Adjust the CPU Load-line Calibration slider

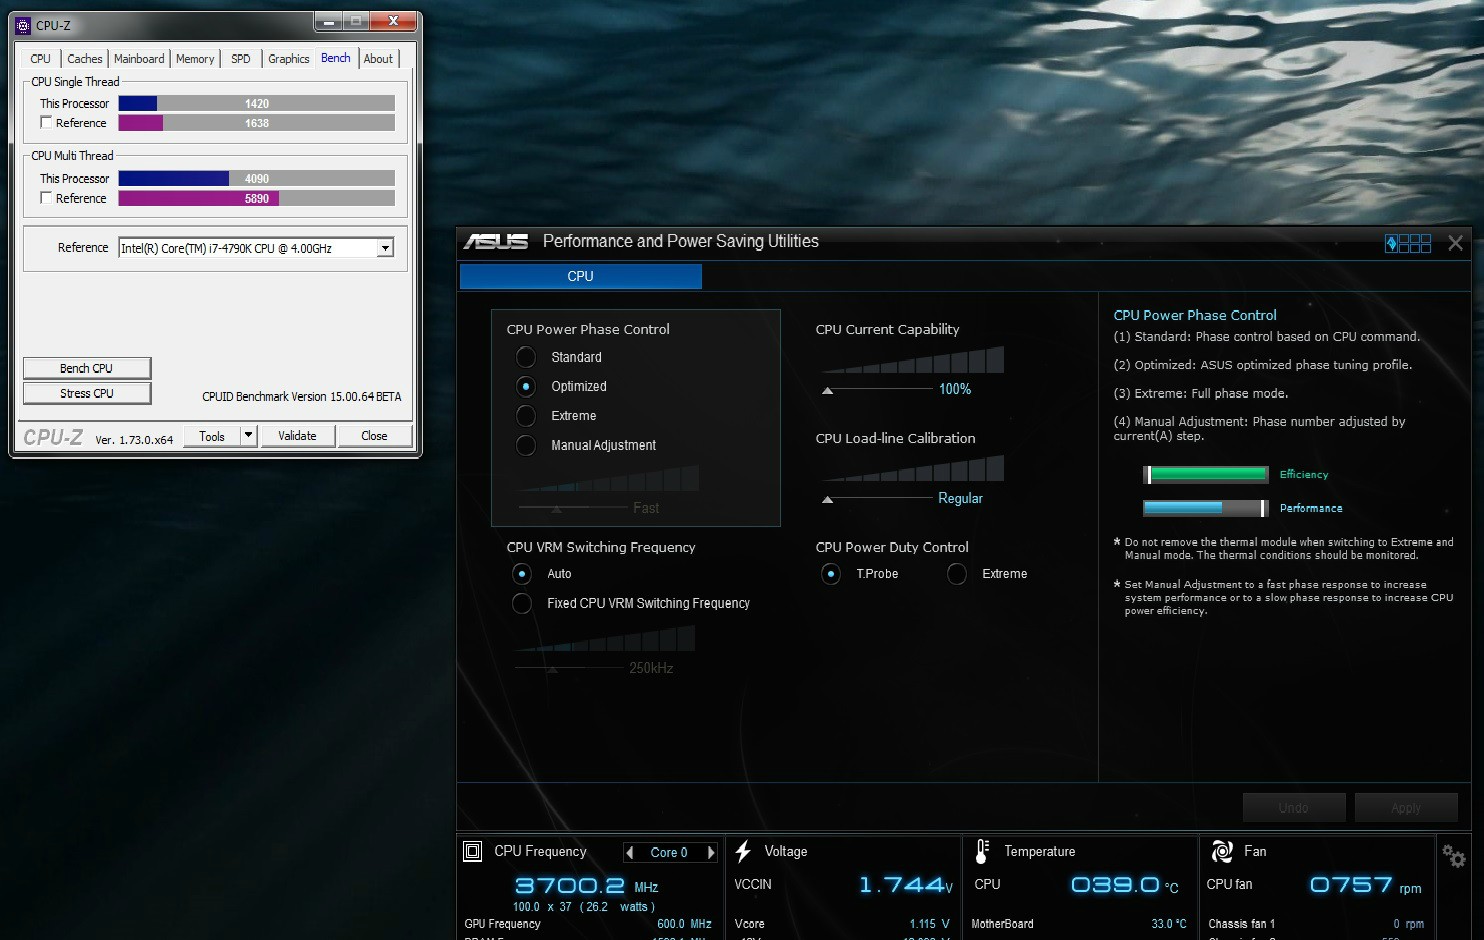tap(827, 499)
